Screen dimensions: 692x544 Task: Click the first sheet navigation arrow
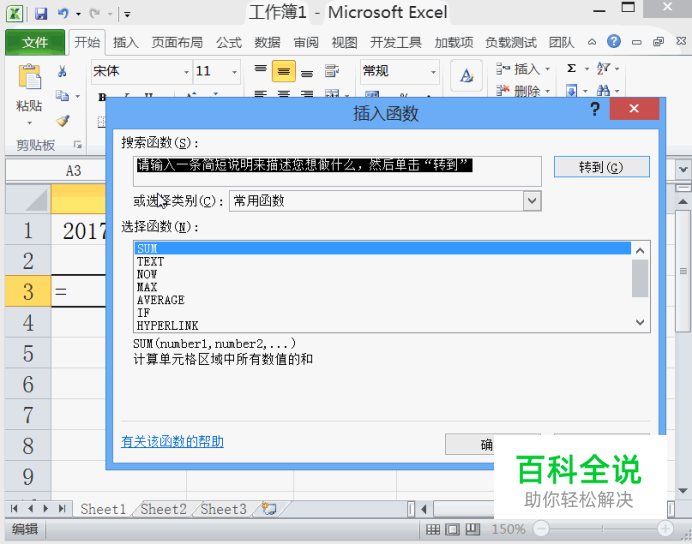pos(14,509)
